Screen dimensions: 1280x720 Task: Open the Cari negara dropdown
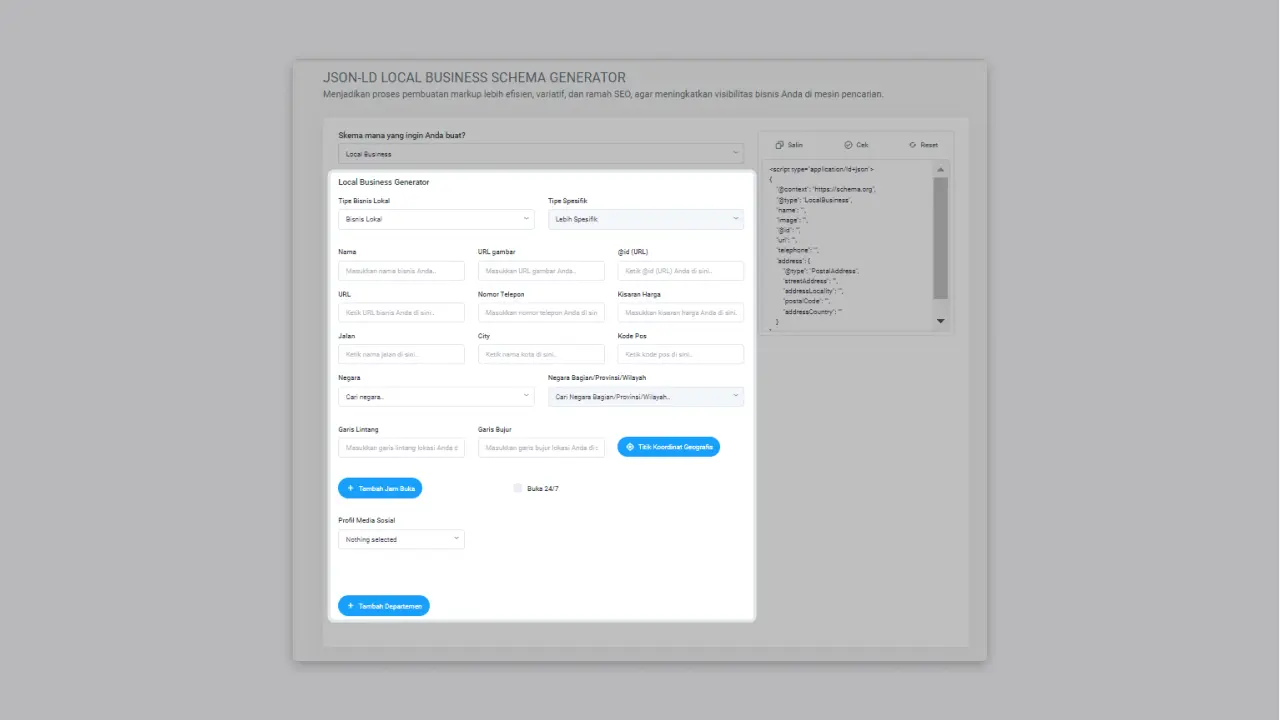pos(435,396)
